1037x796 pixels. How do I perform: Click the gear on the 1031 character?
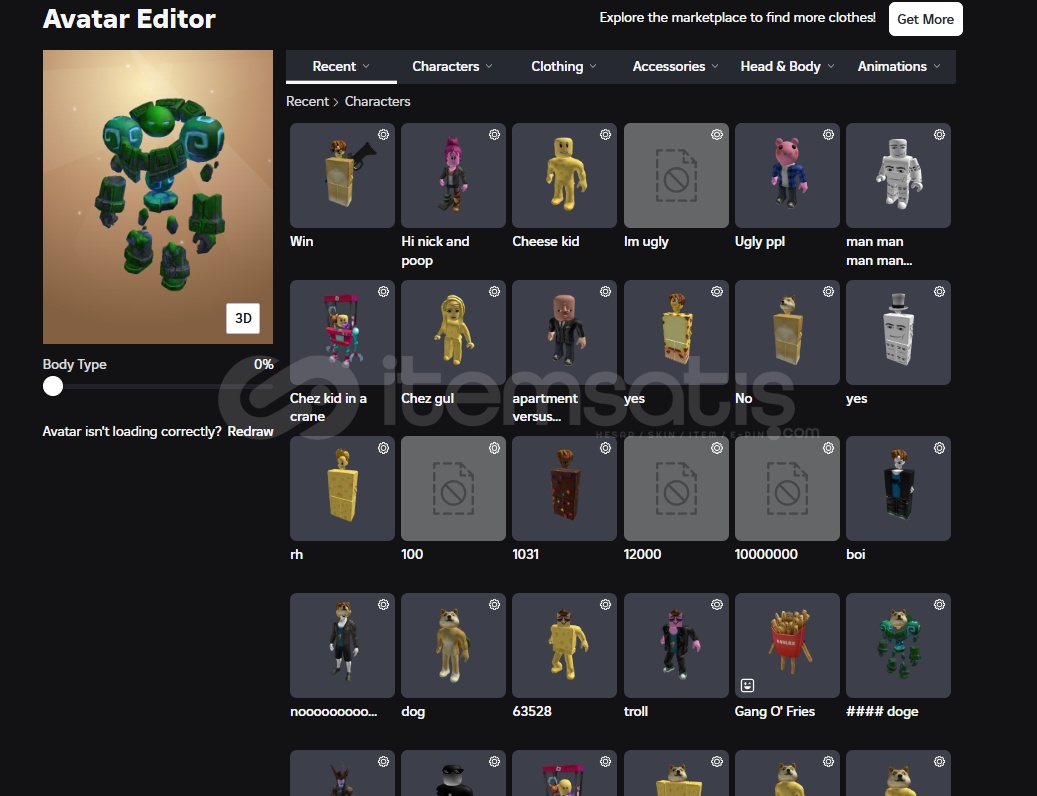pos(606,448)
